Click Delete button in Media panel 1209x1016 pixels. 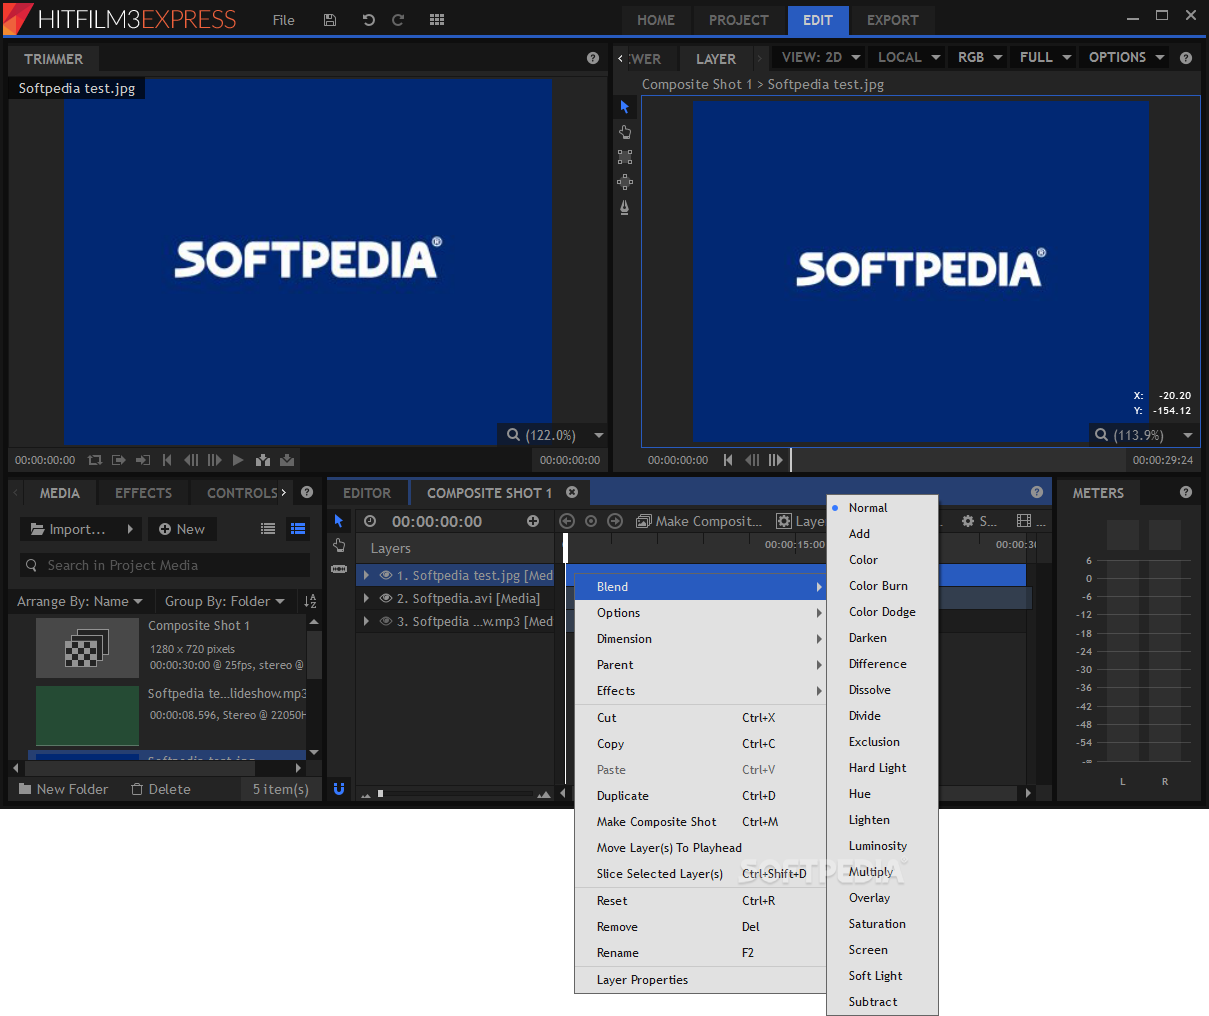pyautogui.click(x=160, y=789)
